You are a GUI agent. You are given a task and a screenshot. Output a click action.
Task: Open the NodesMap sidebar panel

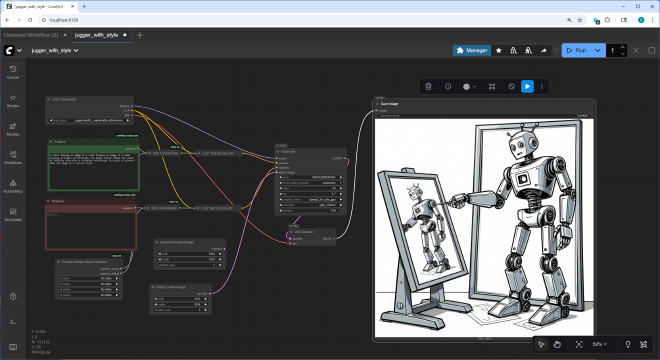13,186
